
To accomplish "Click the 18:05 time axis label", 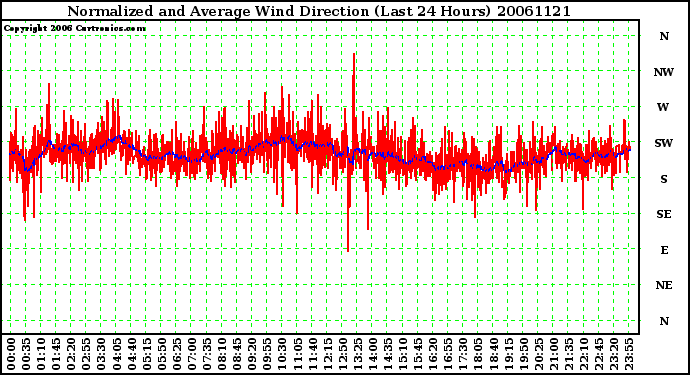I will 478,354.
